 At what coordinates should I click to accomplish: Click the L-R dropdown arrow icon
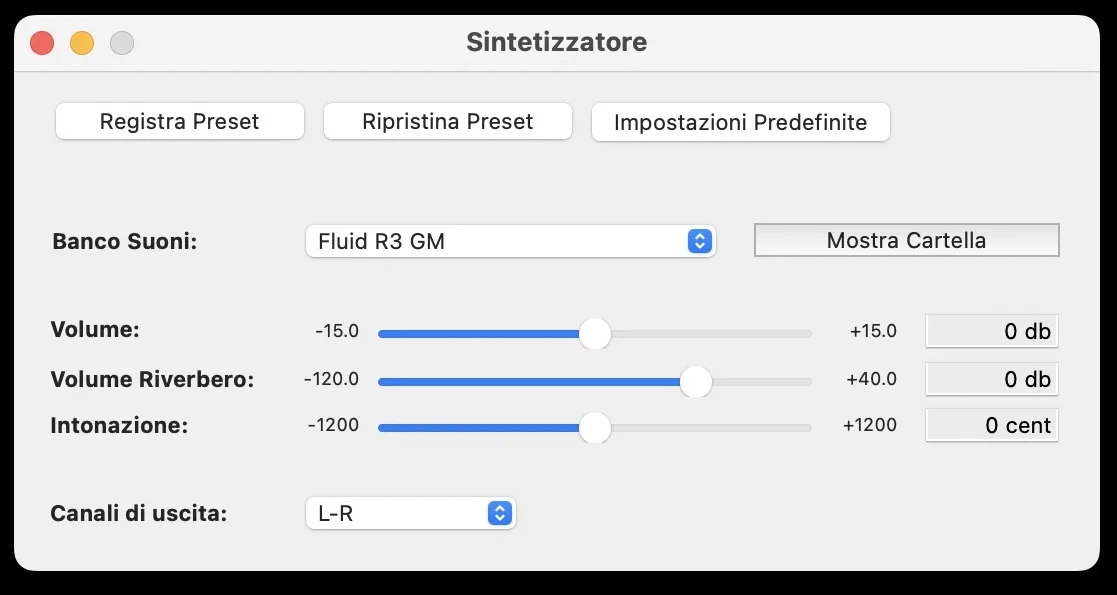(x=499, y=514)
